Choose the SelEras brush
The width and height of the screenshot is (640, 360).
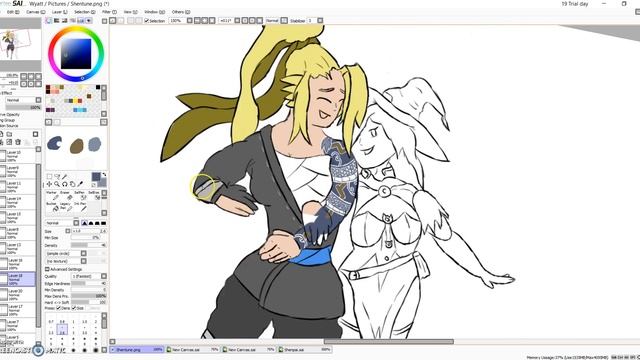(94, 195)
